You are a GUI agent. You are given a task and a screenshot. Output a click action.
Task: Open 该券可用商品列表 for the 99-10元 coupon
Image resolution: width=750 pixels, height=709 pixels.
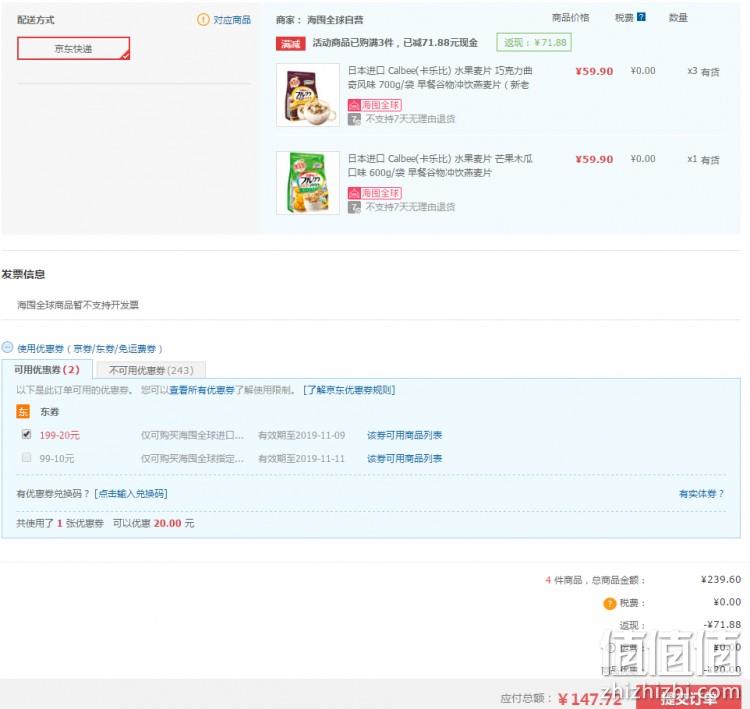click(x=404, y=458)
